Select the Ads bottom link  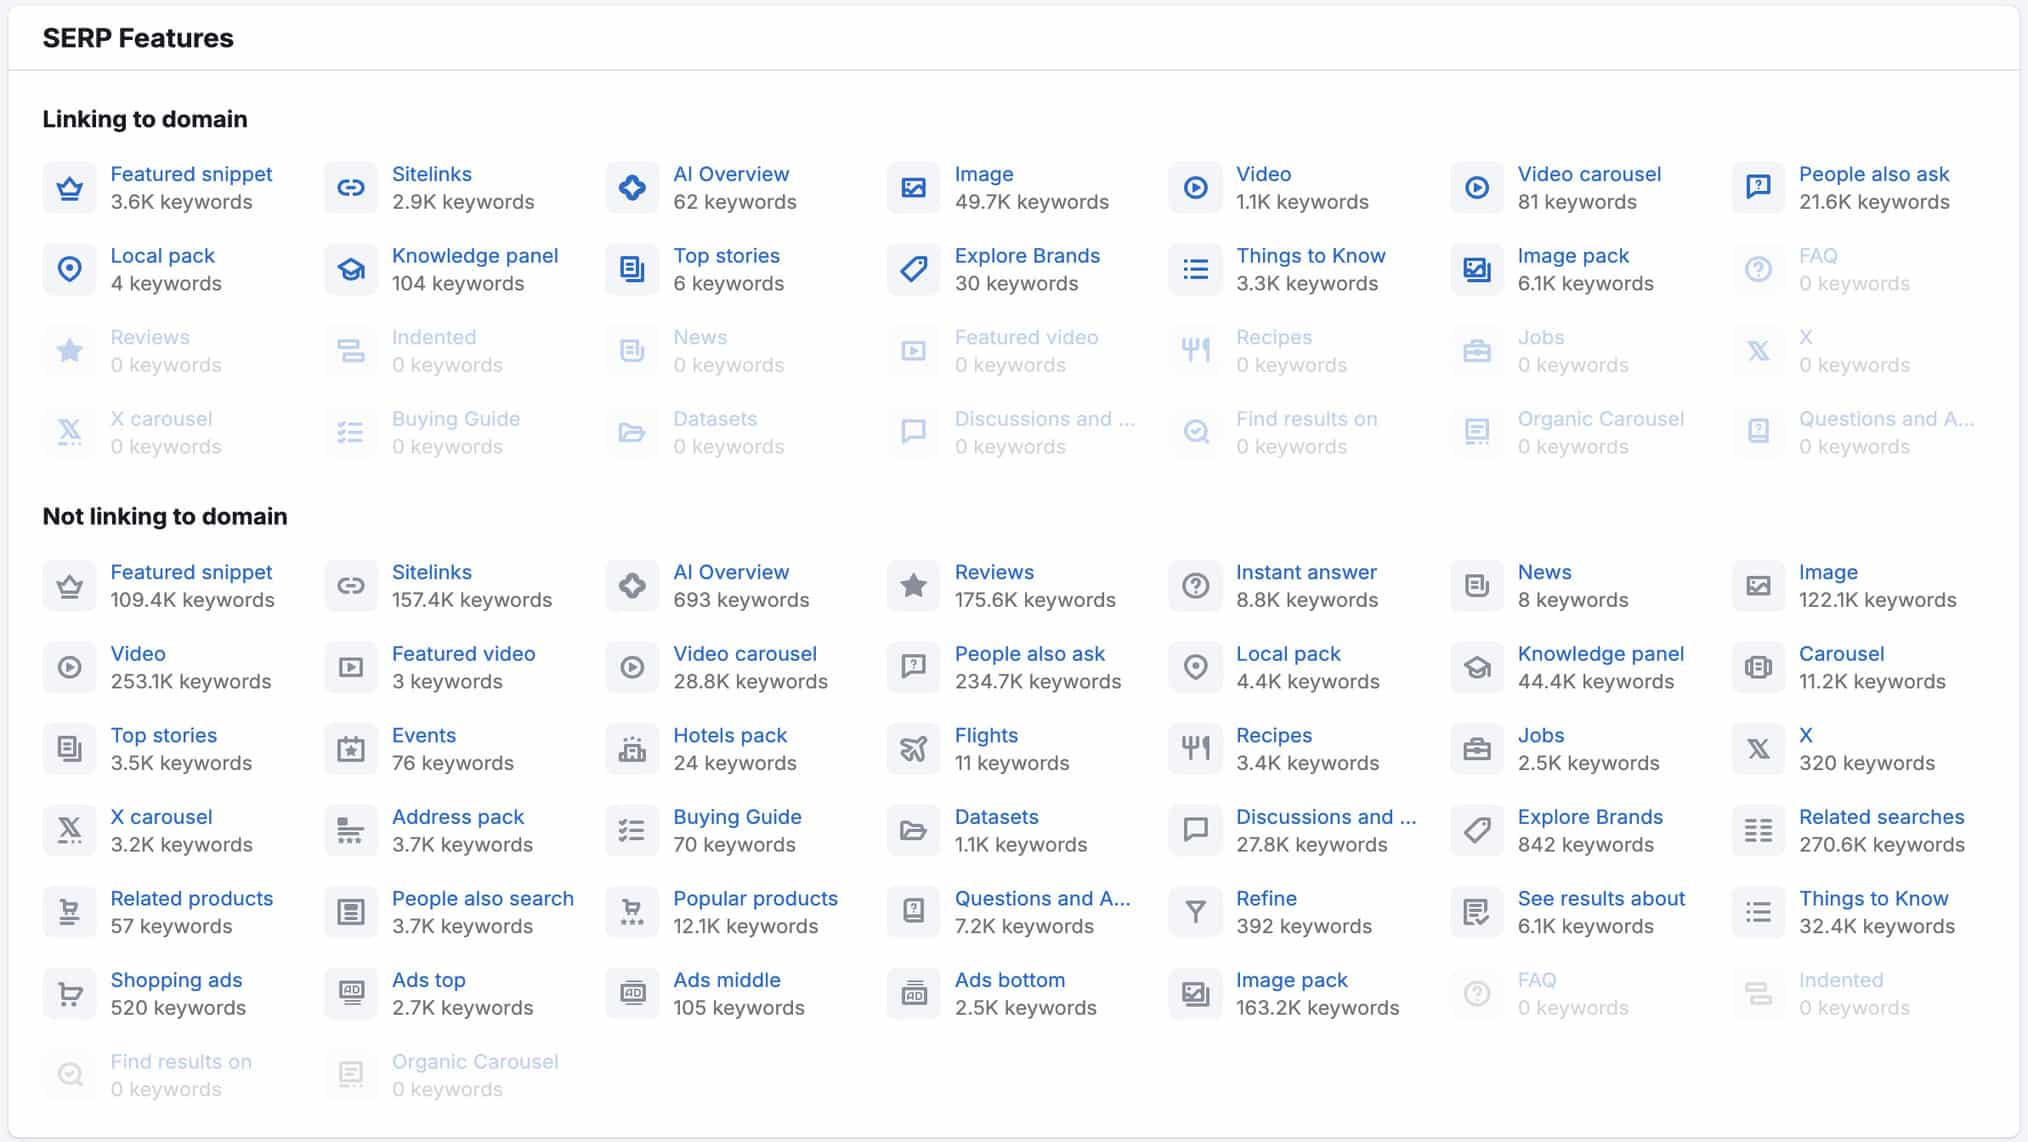click(x=1010, y=980)
